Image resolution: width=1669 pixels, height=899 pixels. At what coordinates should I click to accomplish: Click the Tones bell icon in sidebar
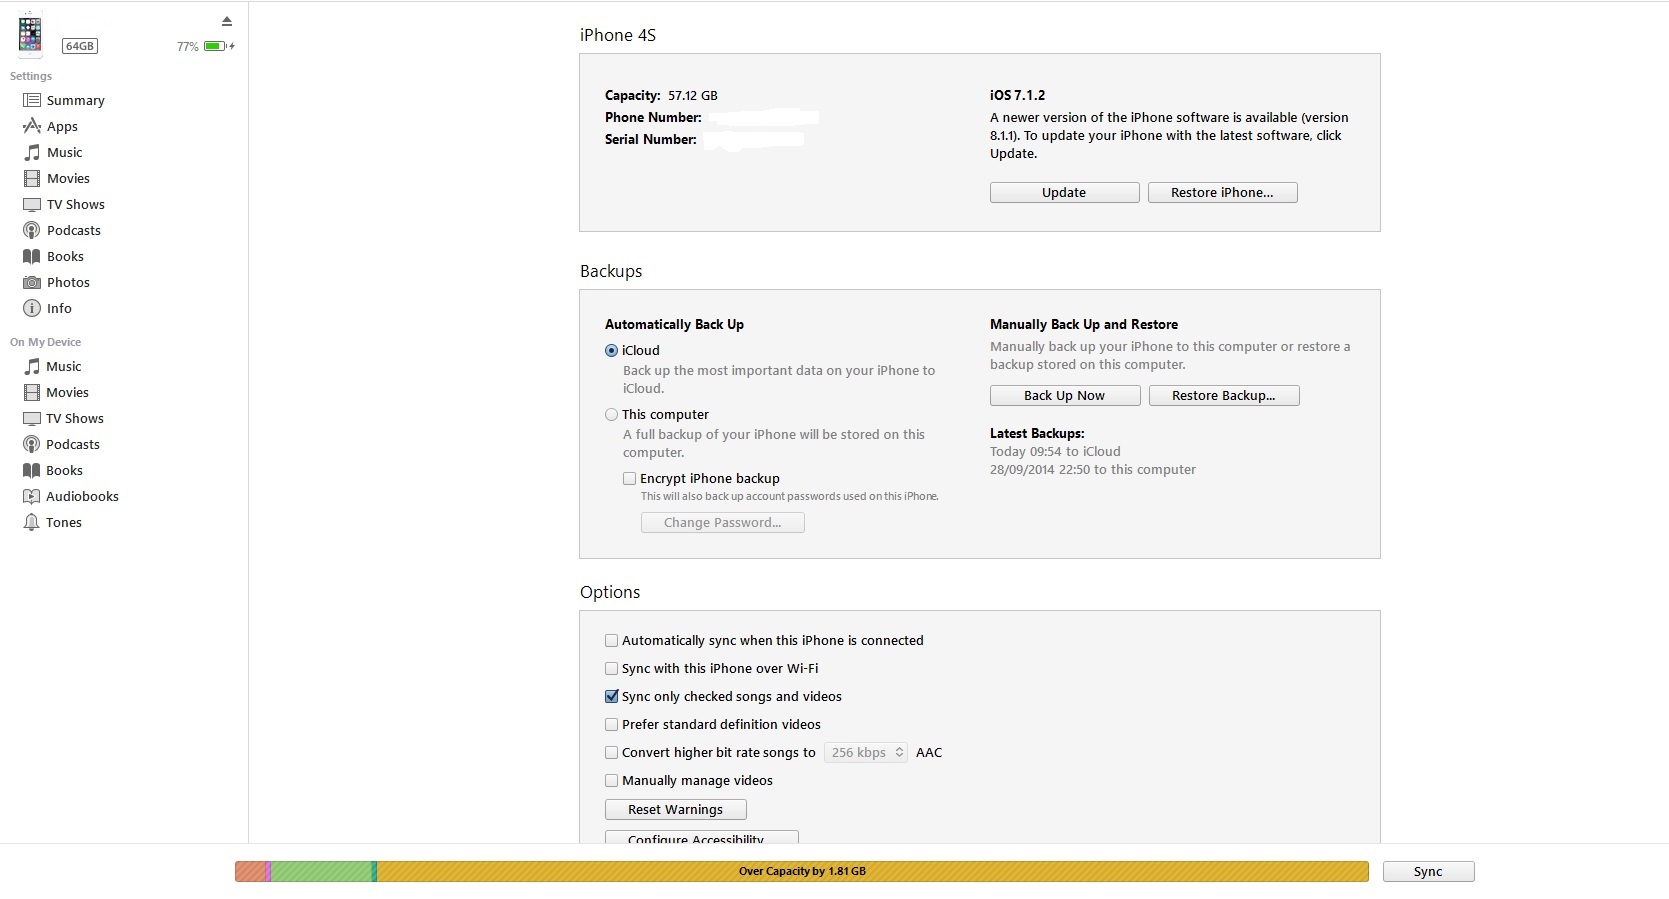tap(32, 522)
